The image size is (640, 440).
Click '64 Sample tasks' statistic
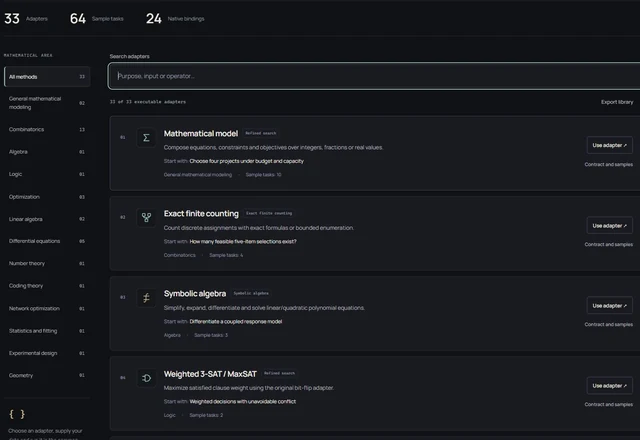click(x=97, y=18)
